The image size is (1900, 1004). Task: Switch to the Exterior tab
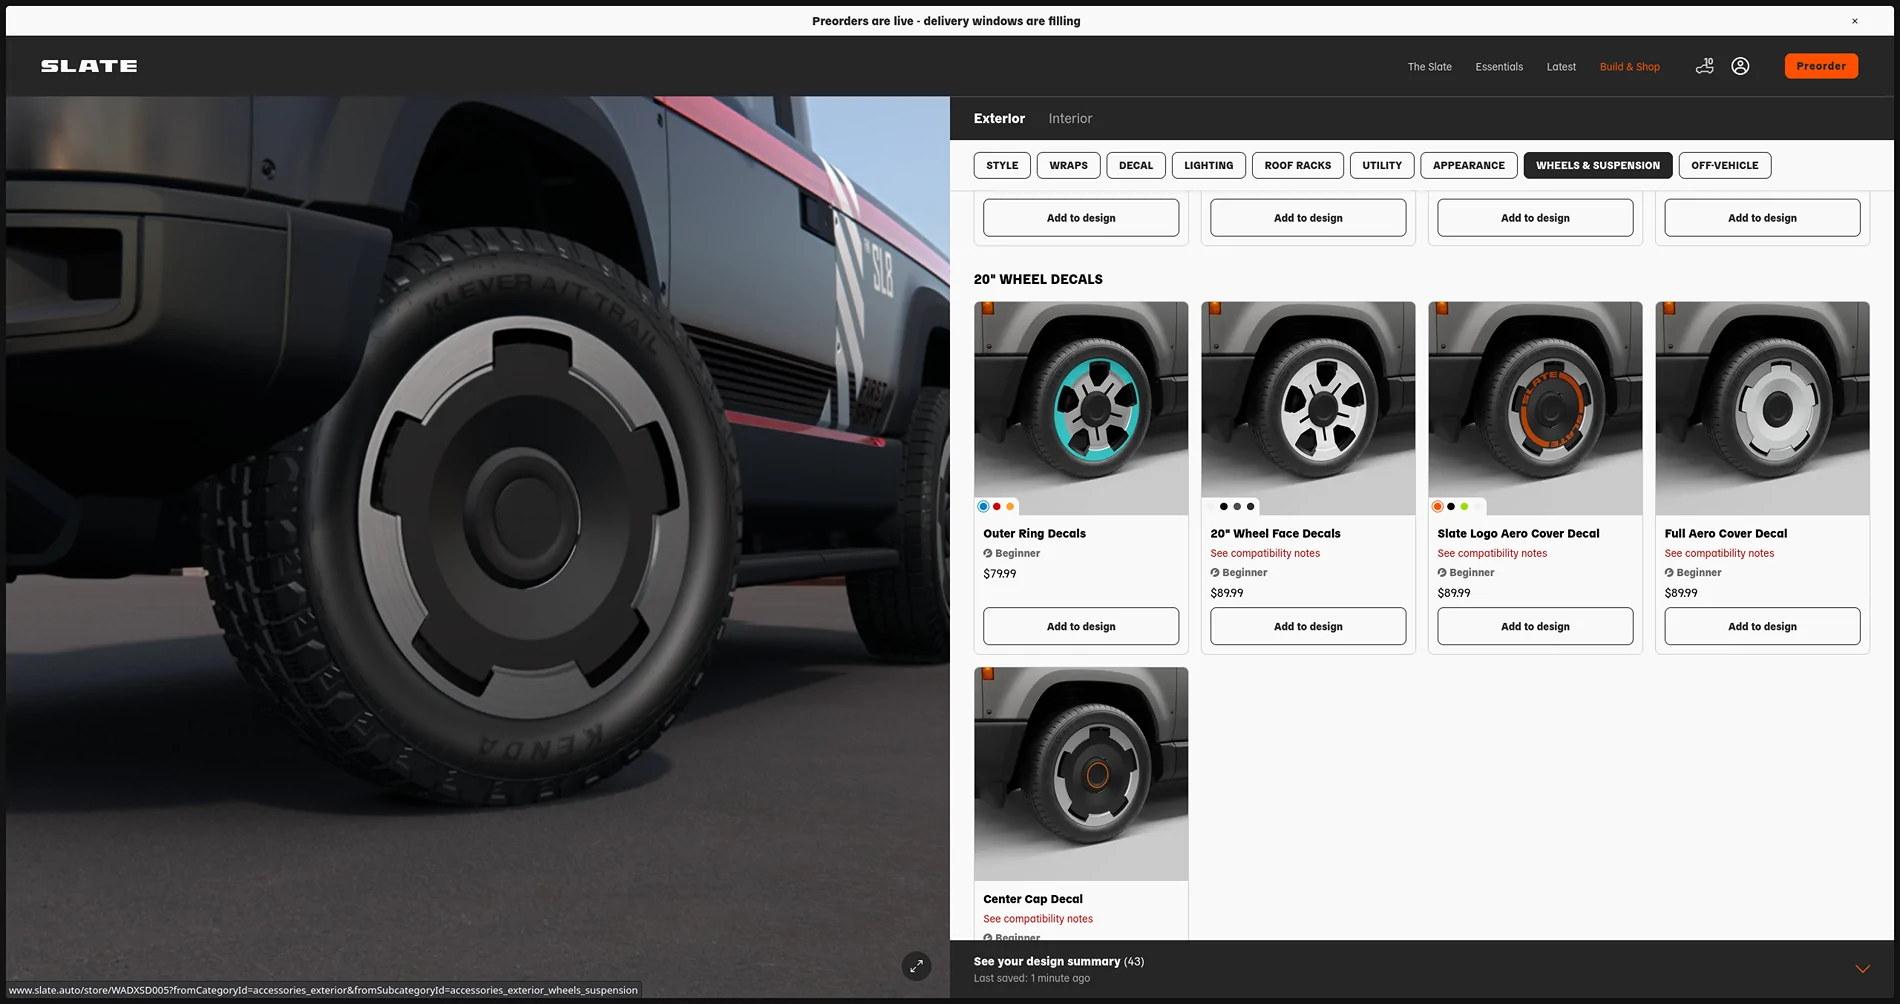pyautogui.click(x=999, y=118)
